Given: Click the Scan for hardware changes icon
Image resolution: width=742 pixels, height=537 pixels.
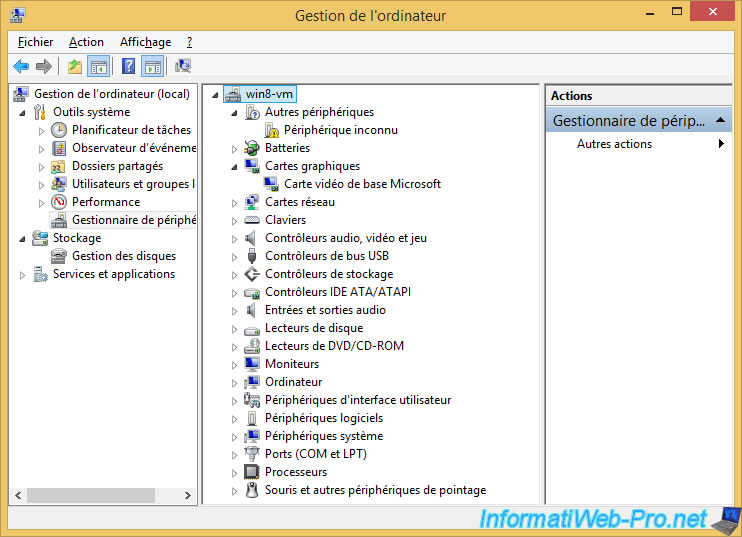Looking at the screenshot, I should tap(183, 67).
